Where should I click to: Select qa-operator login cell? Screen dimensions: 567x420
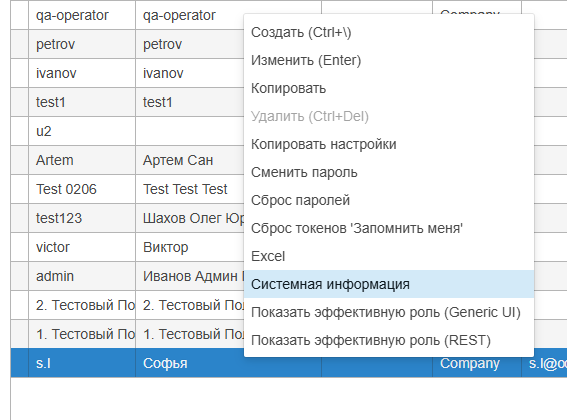(82, 15)
